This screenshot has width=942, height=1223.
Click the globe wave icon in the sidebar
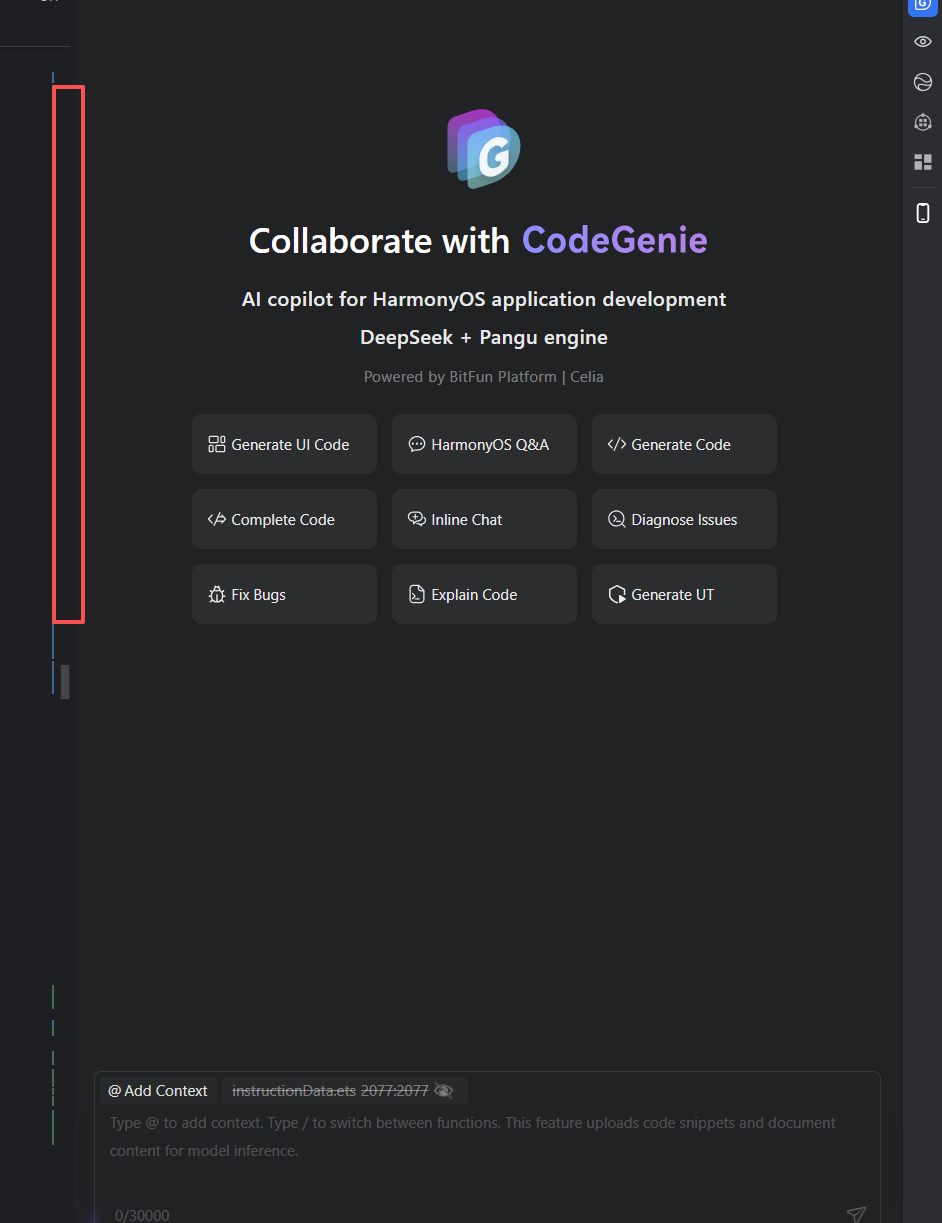point(923,82)
